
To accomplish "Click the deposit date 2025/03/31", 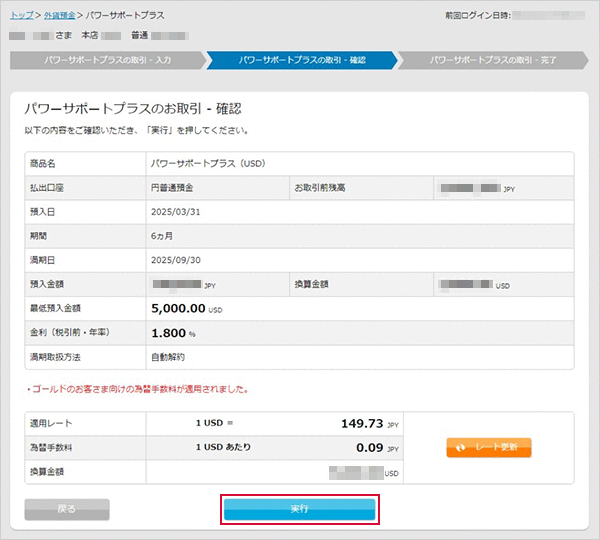I will tap(176, 212).
